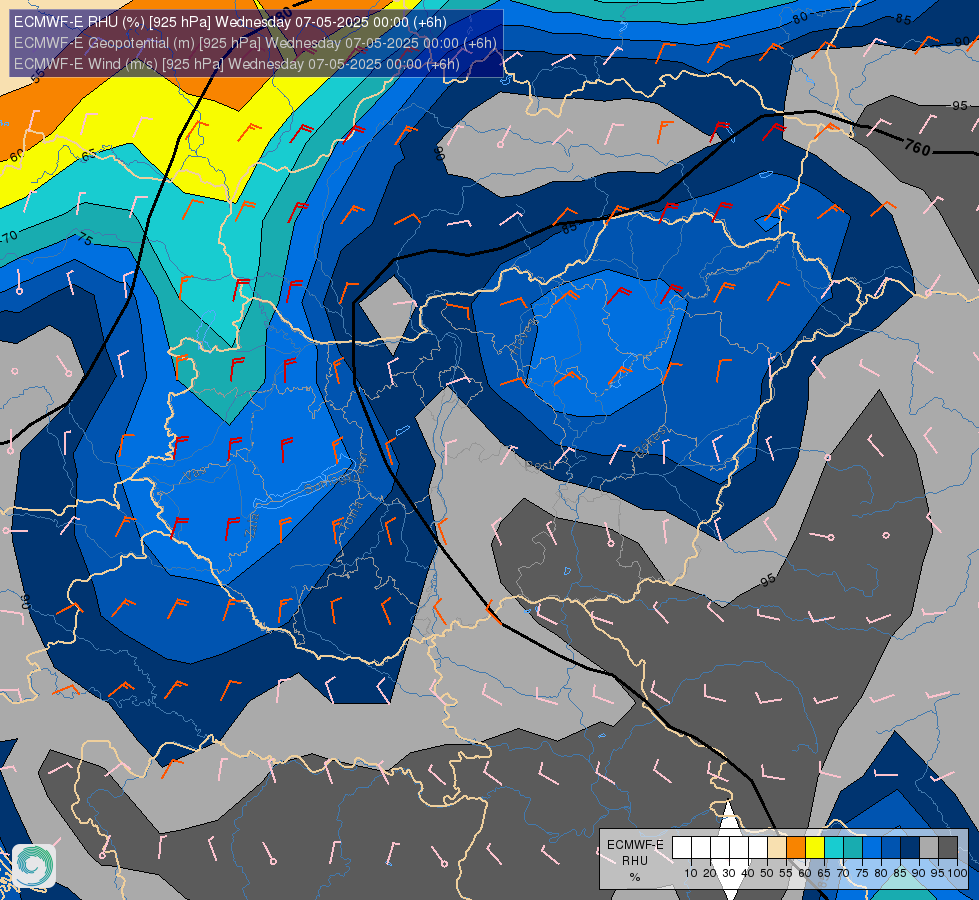Click the 60 contour label in orange area
The height and width of the screenshot is (900, 979).
(x=17, y=154)
